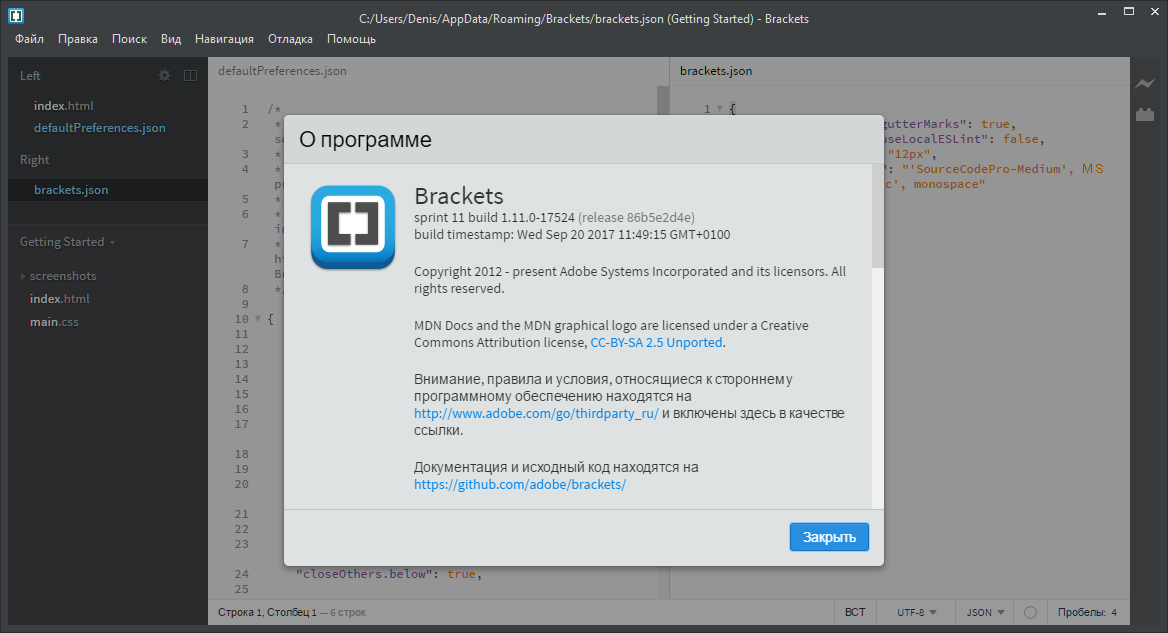1168x633 pixels.
Task: Click the brackets.json pane header
Action: (x=716, y=71)
